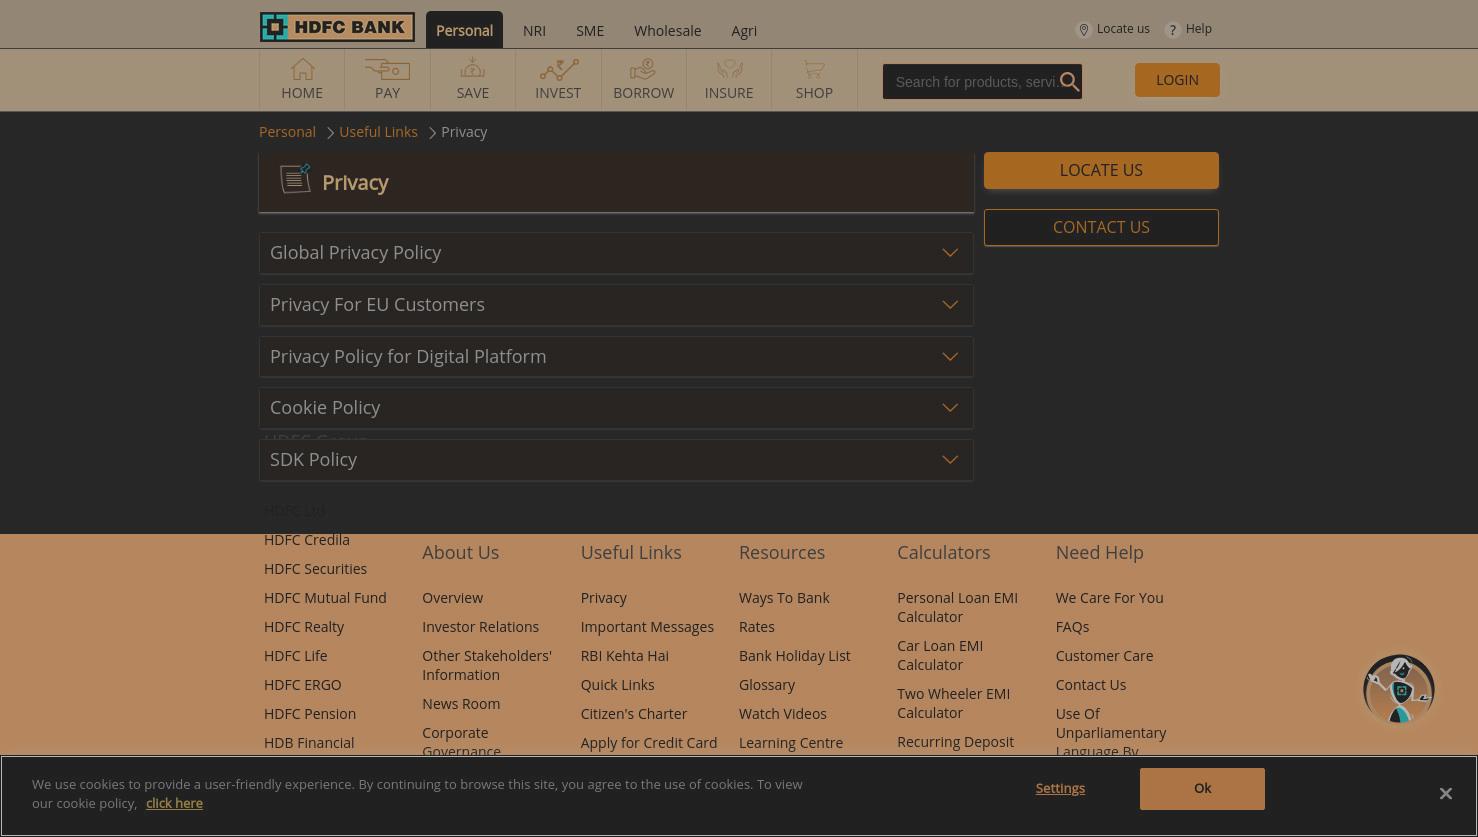
Task: Open the PAY card icon
Action: click(x=387, y=69)
